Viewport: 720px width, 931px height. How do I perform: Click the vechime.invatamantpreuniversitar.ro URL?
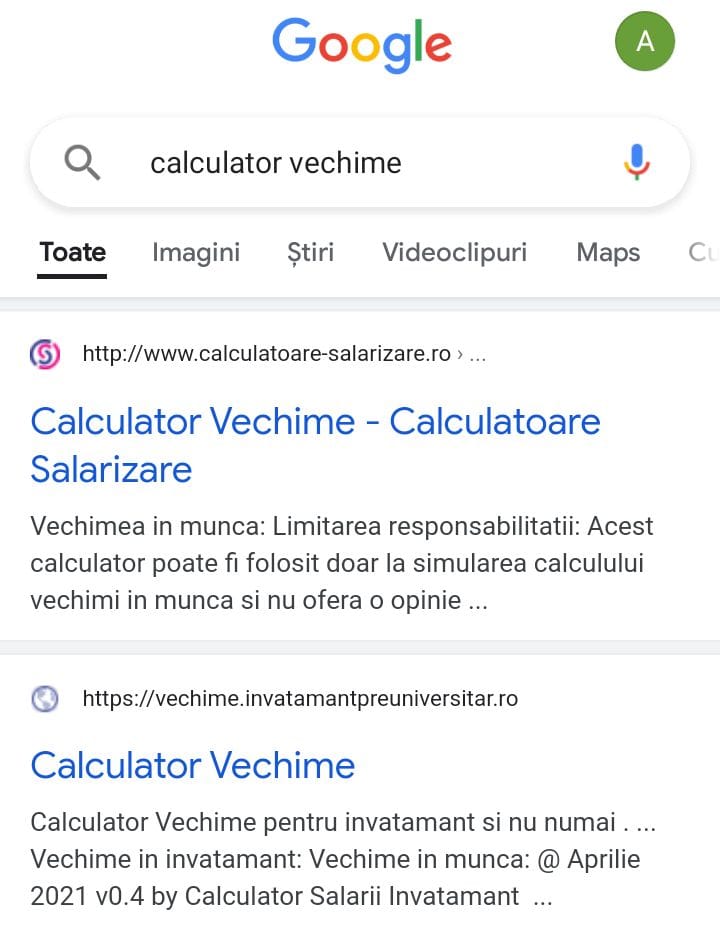(x=300, y=699)
